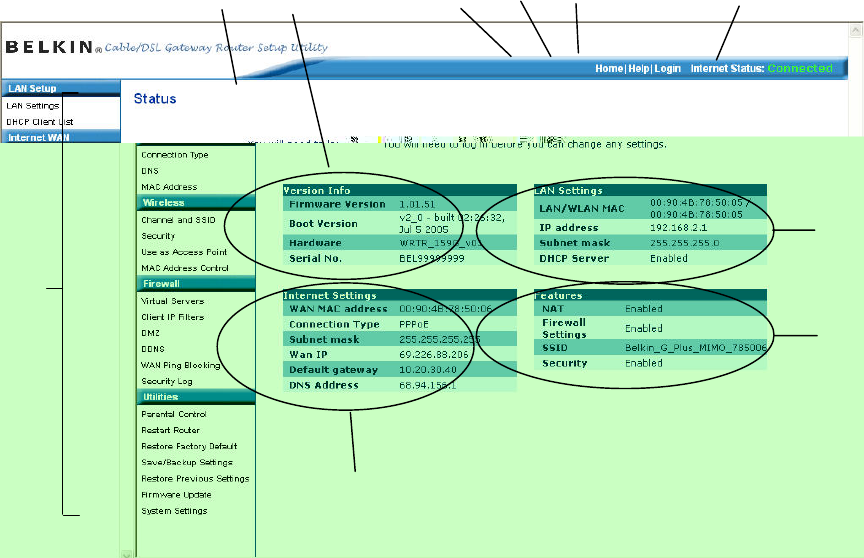The width and height of the screenshot is (864, 558).
Task: Click the Connected internet status text
Action: click(800, 68)
